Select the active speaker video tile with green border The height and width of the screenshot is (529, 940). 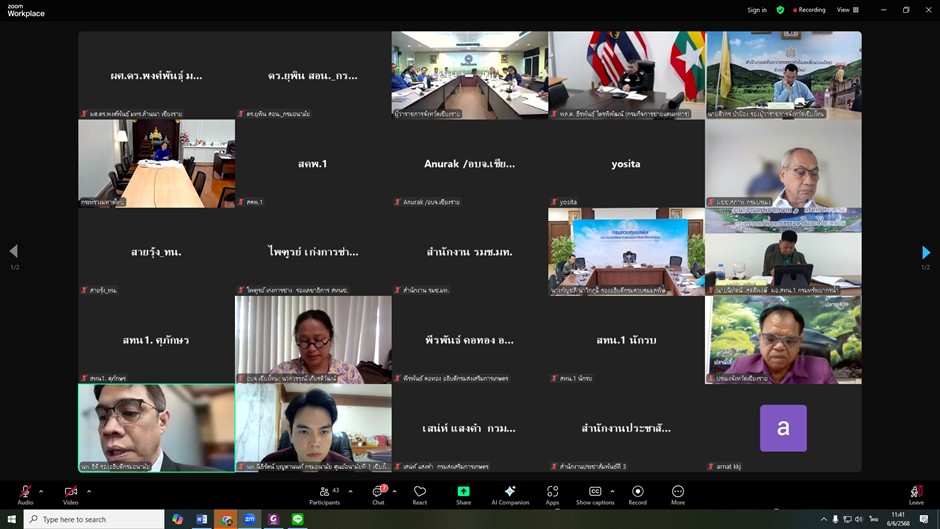(x=156, y=428)
